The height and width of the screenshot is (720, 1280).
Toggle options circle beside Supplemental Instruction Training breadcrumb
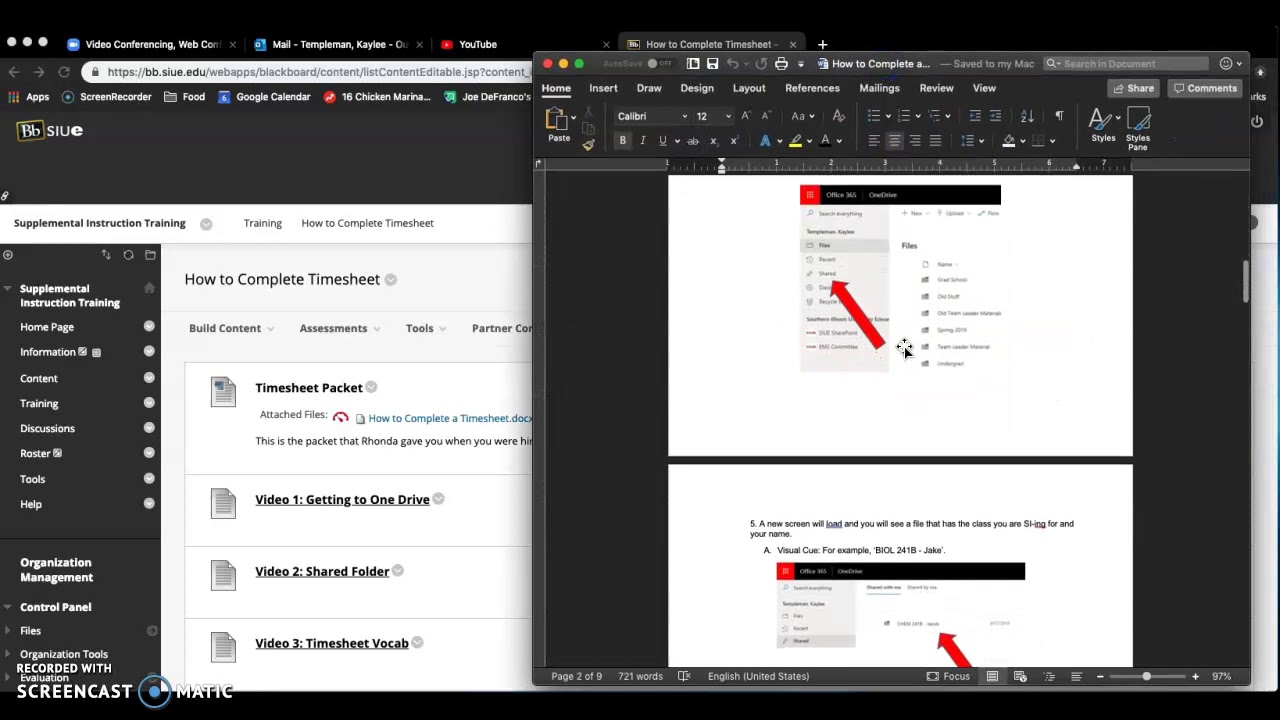206,224
